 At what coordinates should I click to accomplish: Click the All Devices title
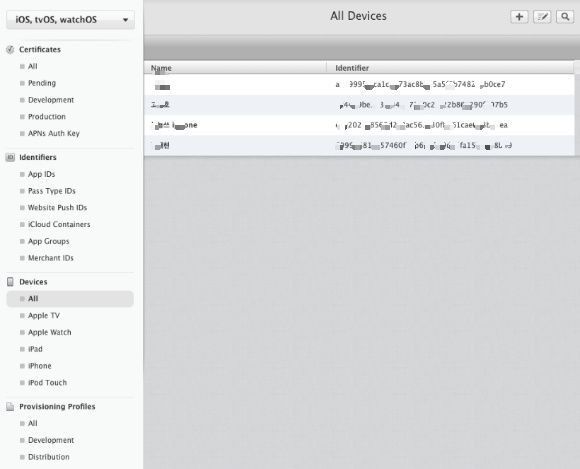(x=358, y=16)
